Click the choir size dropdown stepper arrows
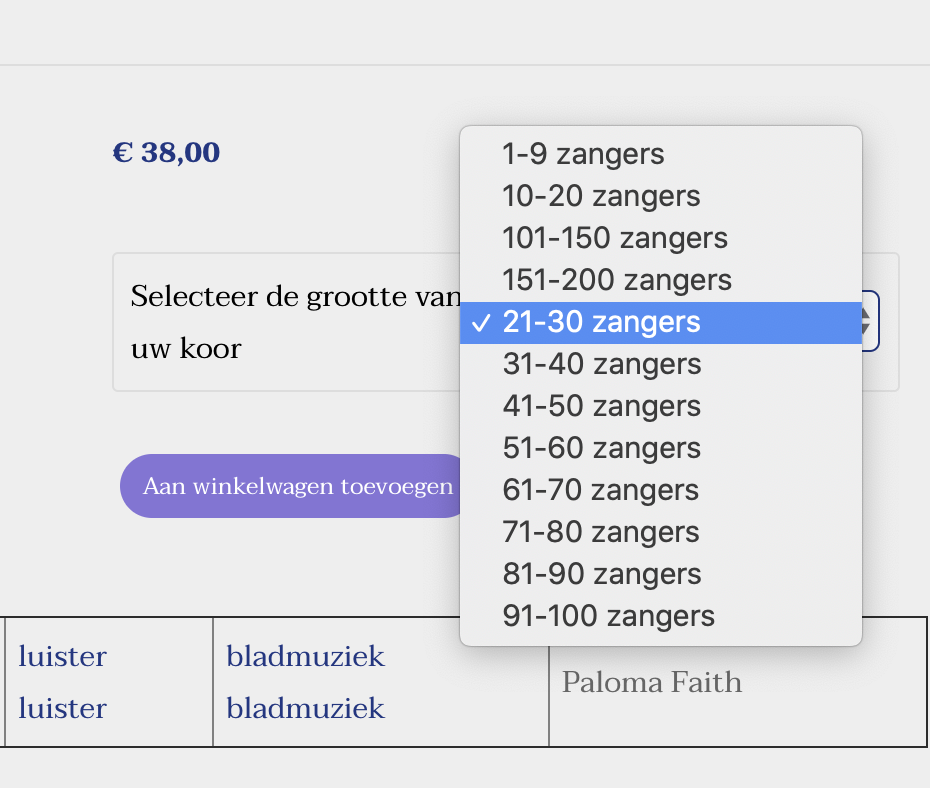Screen dimensions: 930x788 point(869,321)
